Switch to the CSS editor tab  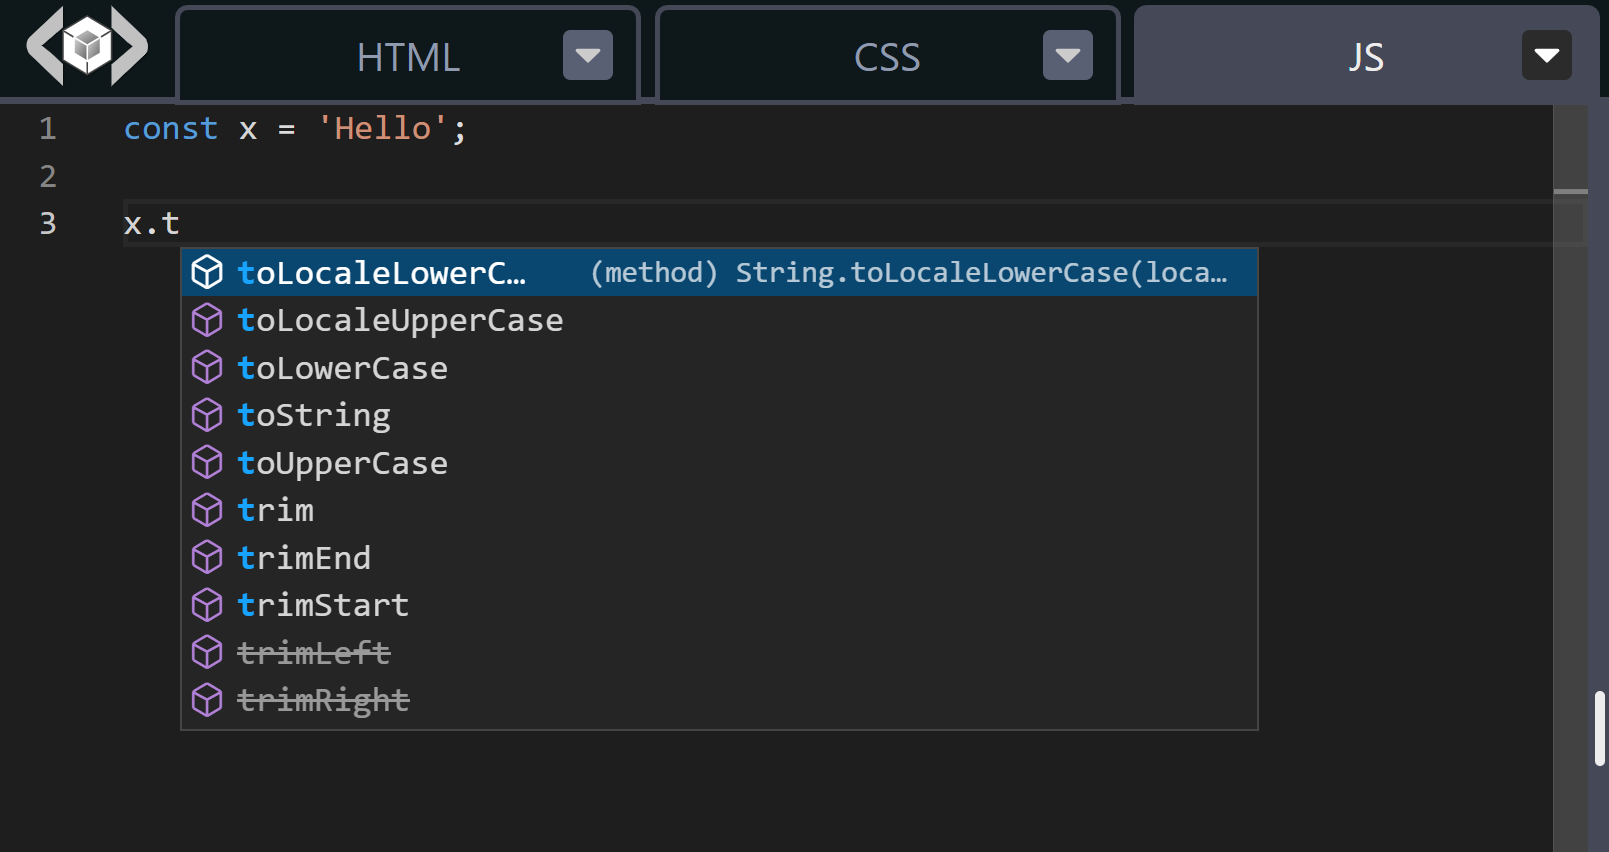pyautogui.click(x=886, y=57)
